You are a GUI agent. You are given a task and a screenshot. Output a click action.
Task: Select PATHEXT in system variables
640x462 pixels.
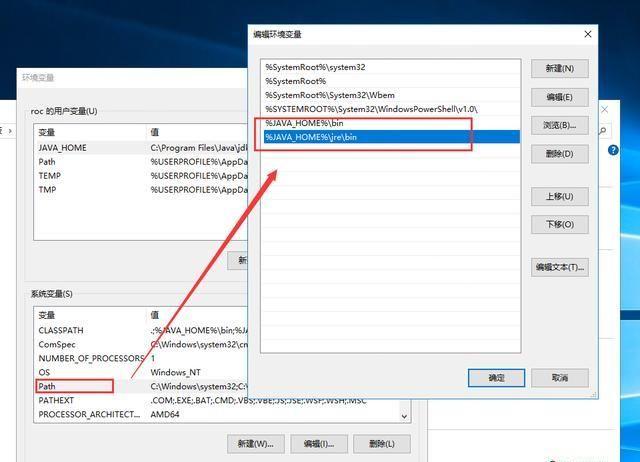coord(216,400)
